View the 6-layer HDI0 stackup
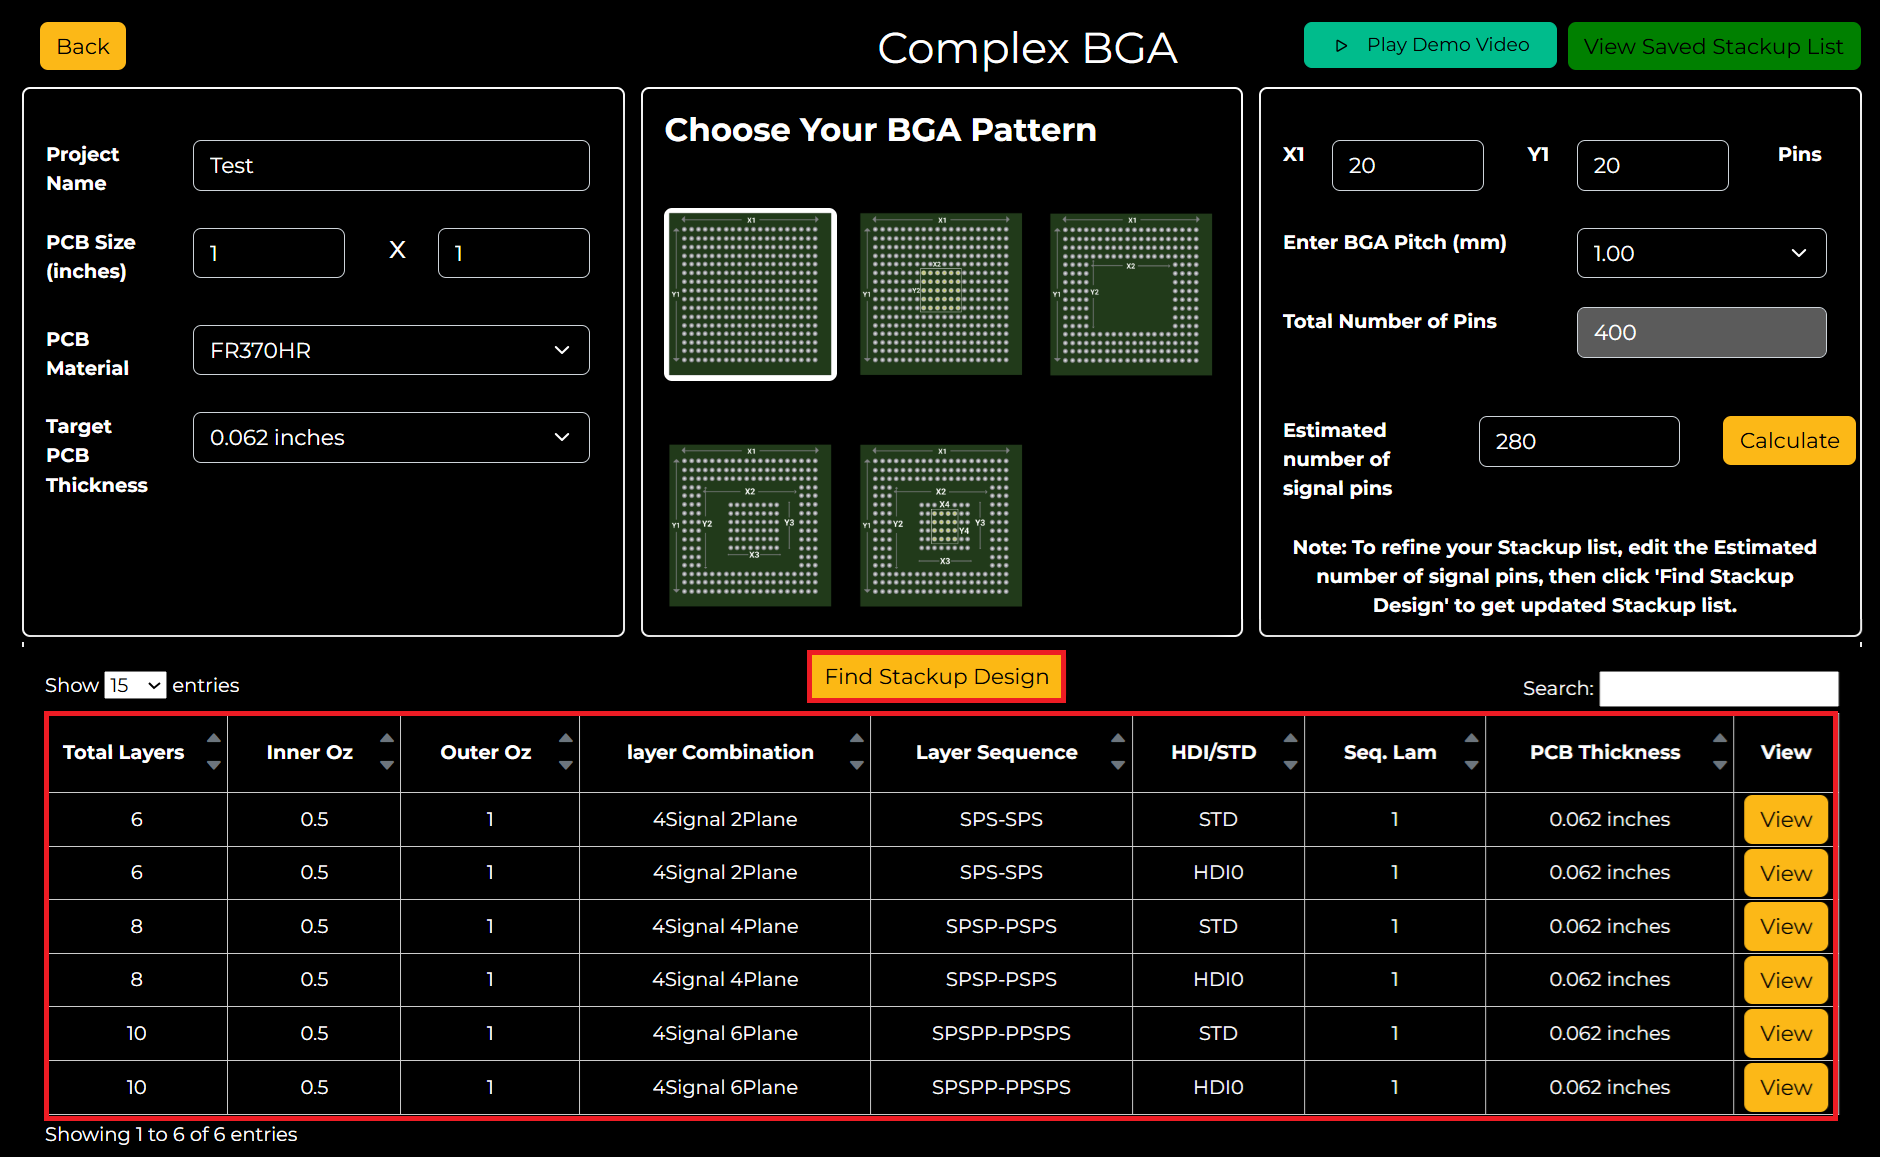The image size is (1880, 1157). pyautogui.click(x=1786, y=873)
